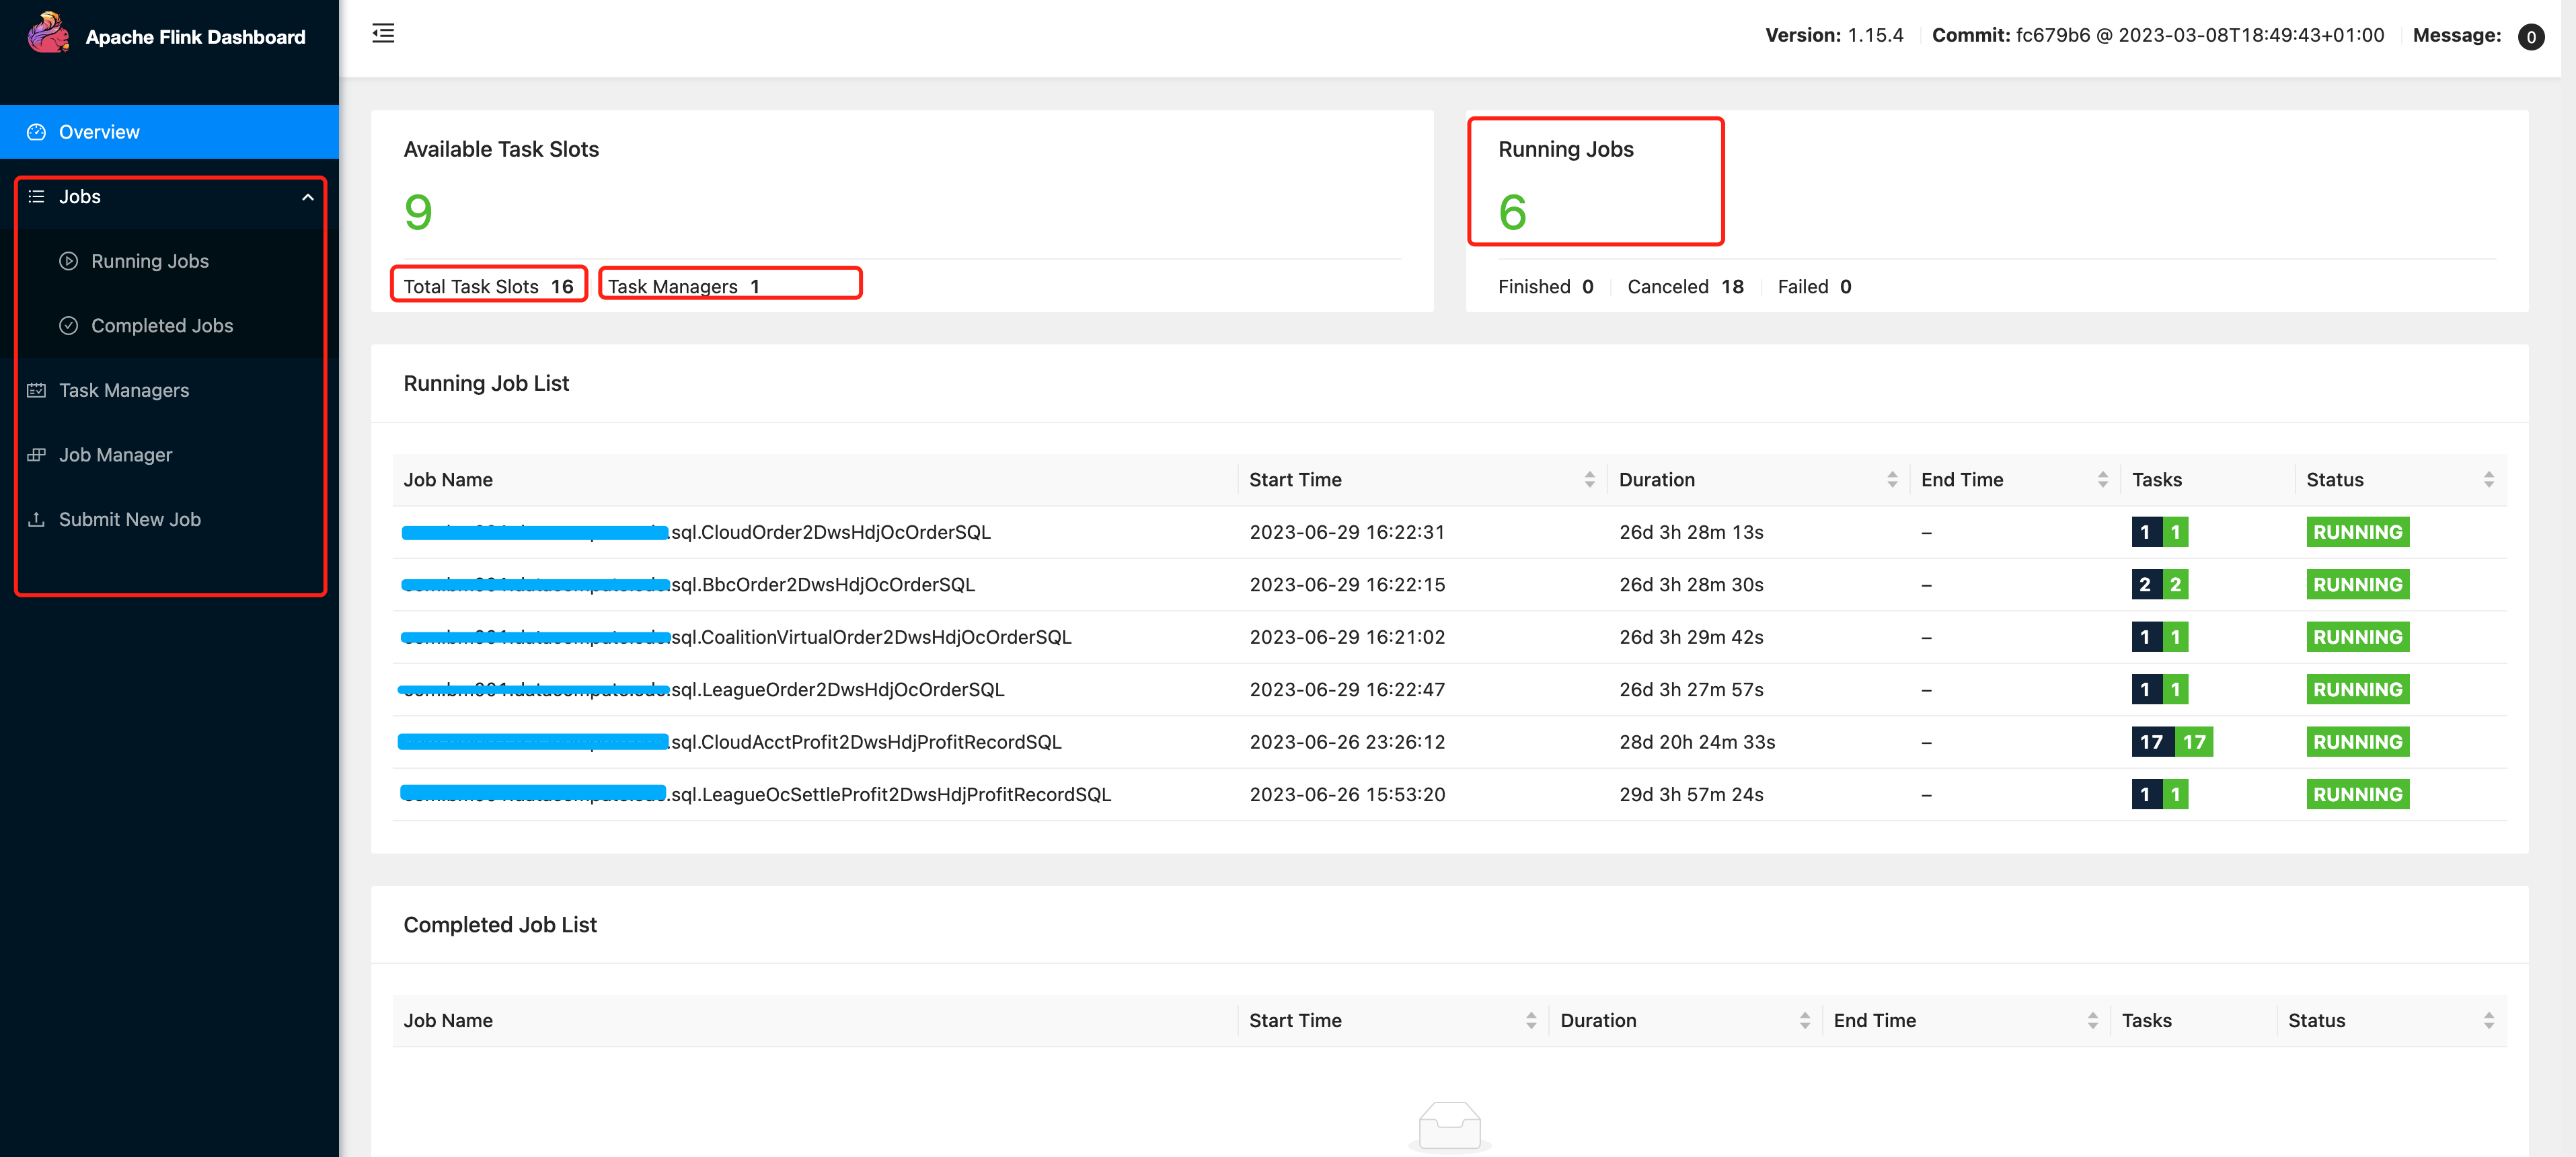Image resolution: width=2576 pixels, height=1157 pixels.
Task: Sort running jobs by Start Time
Action: click(1589, 480)
